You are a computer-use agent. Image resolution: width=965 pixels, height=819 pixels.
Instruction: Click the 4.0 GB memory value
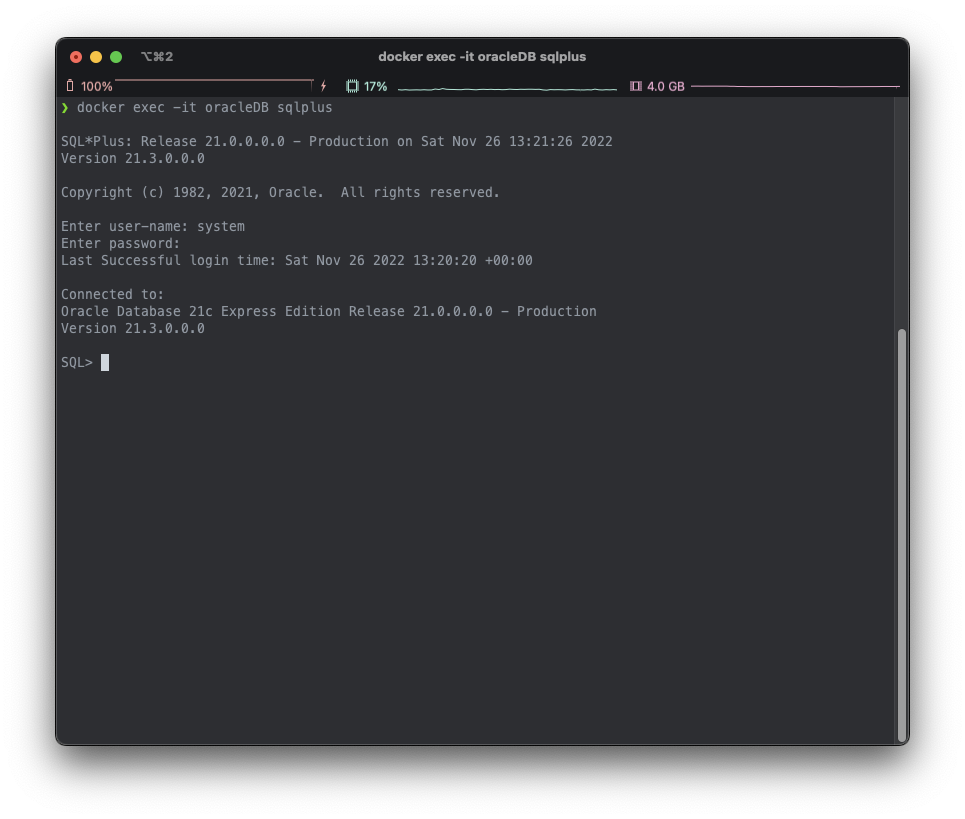(x=665, y=87)
